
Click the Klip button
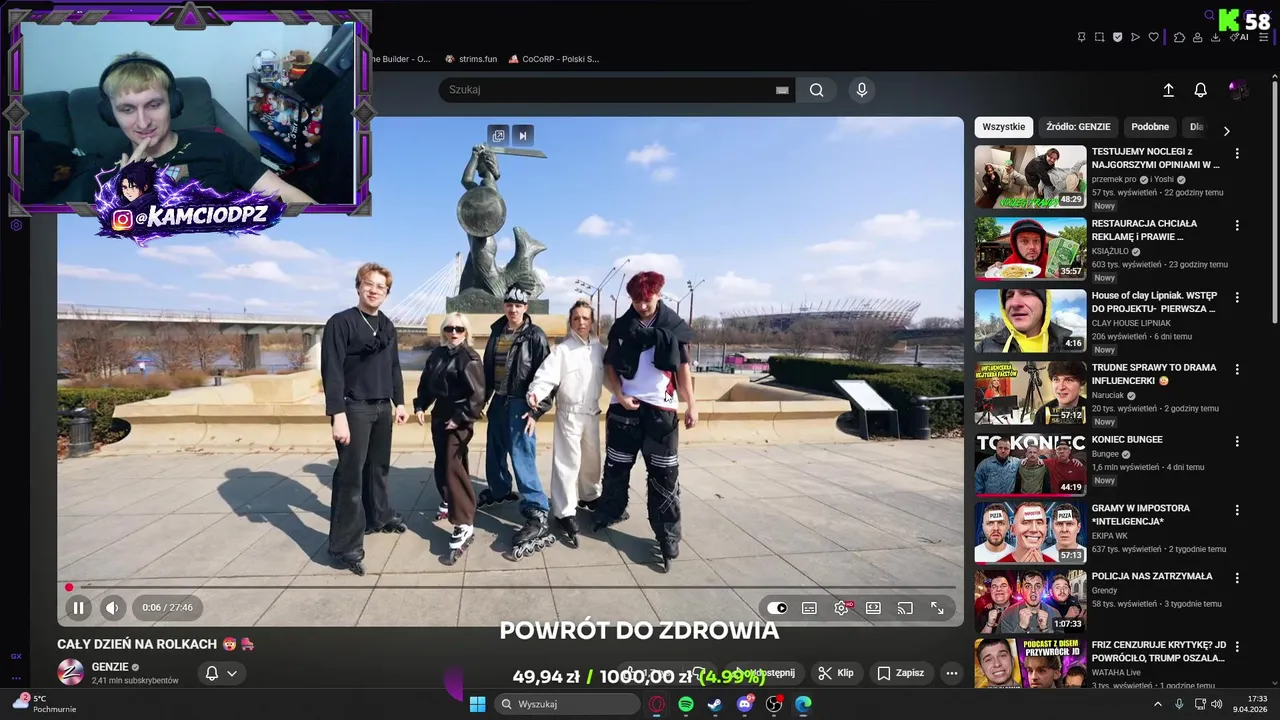pos(836,673)
